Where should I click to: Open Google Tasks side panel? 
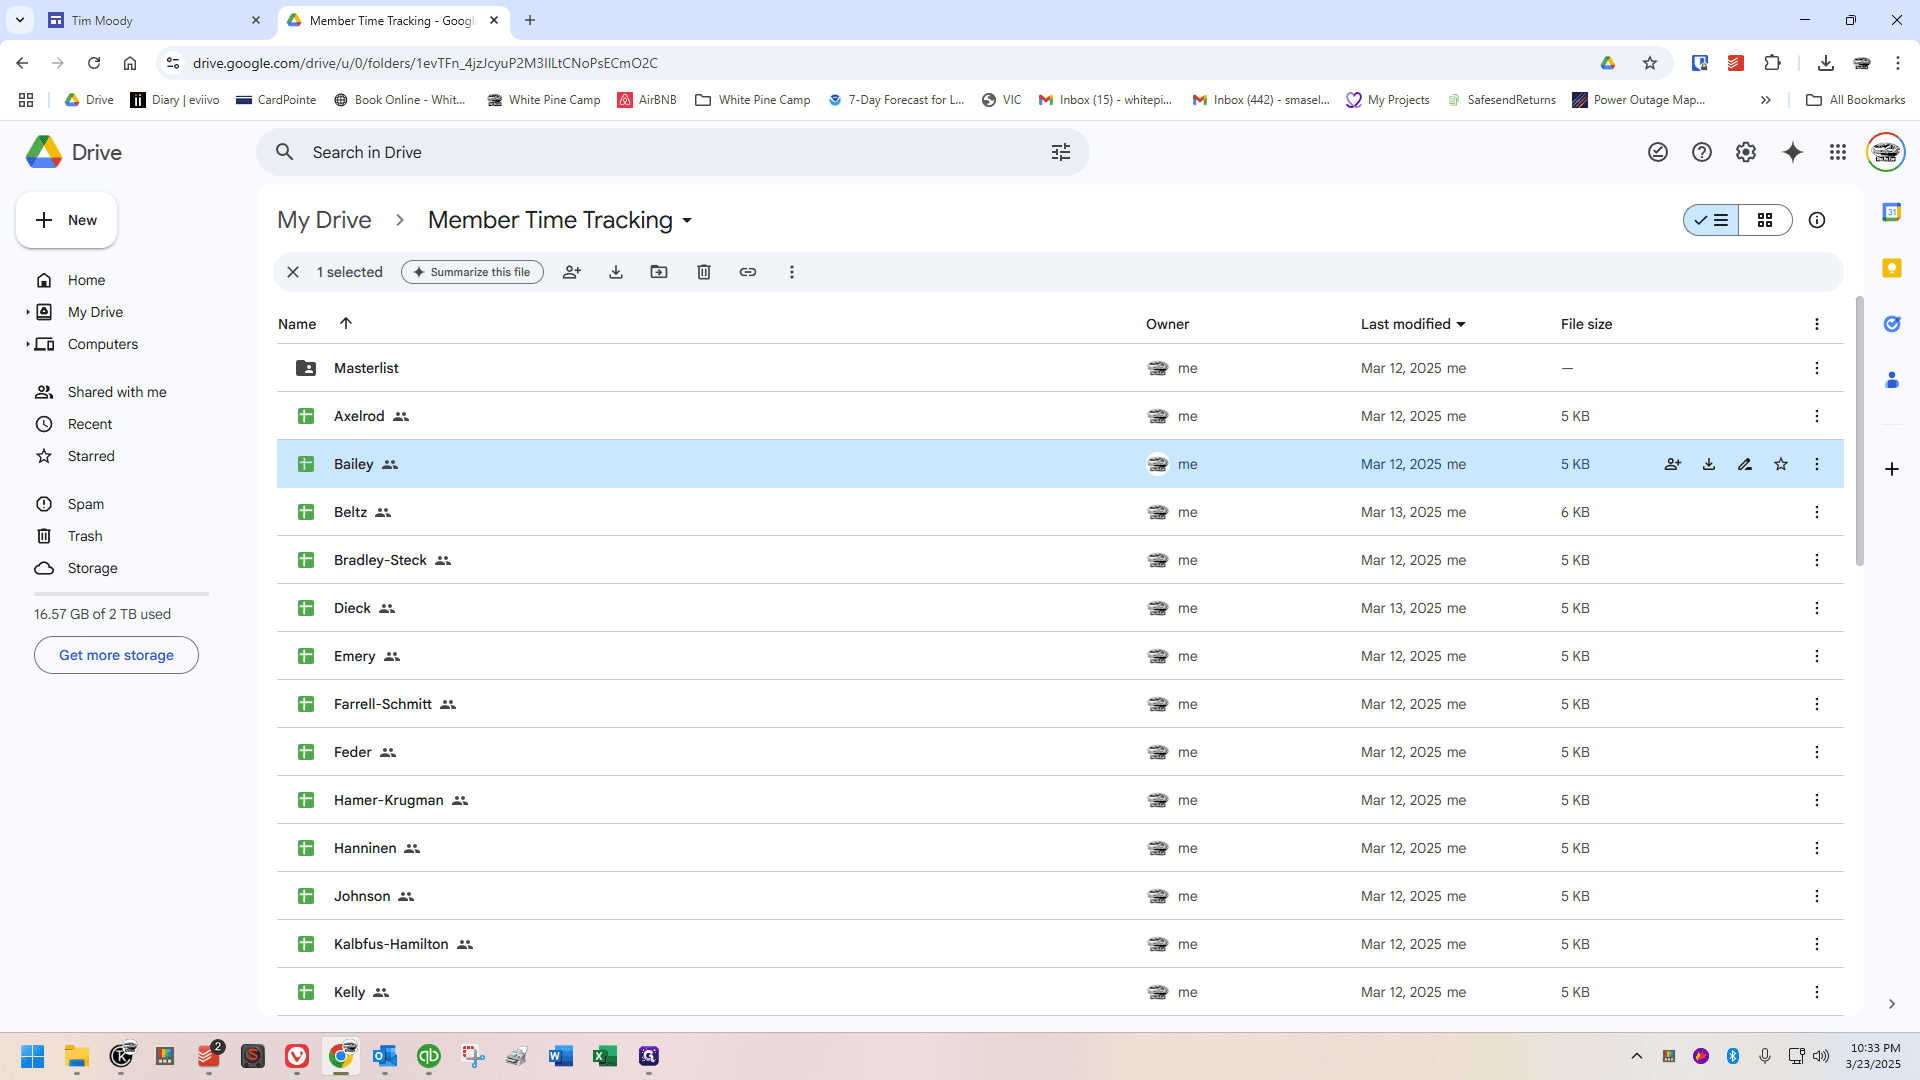pos(1892,324)
